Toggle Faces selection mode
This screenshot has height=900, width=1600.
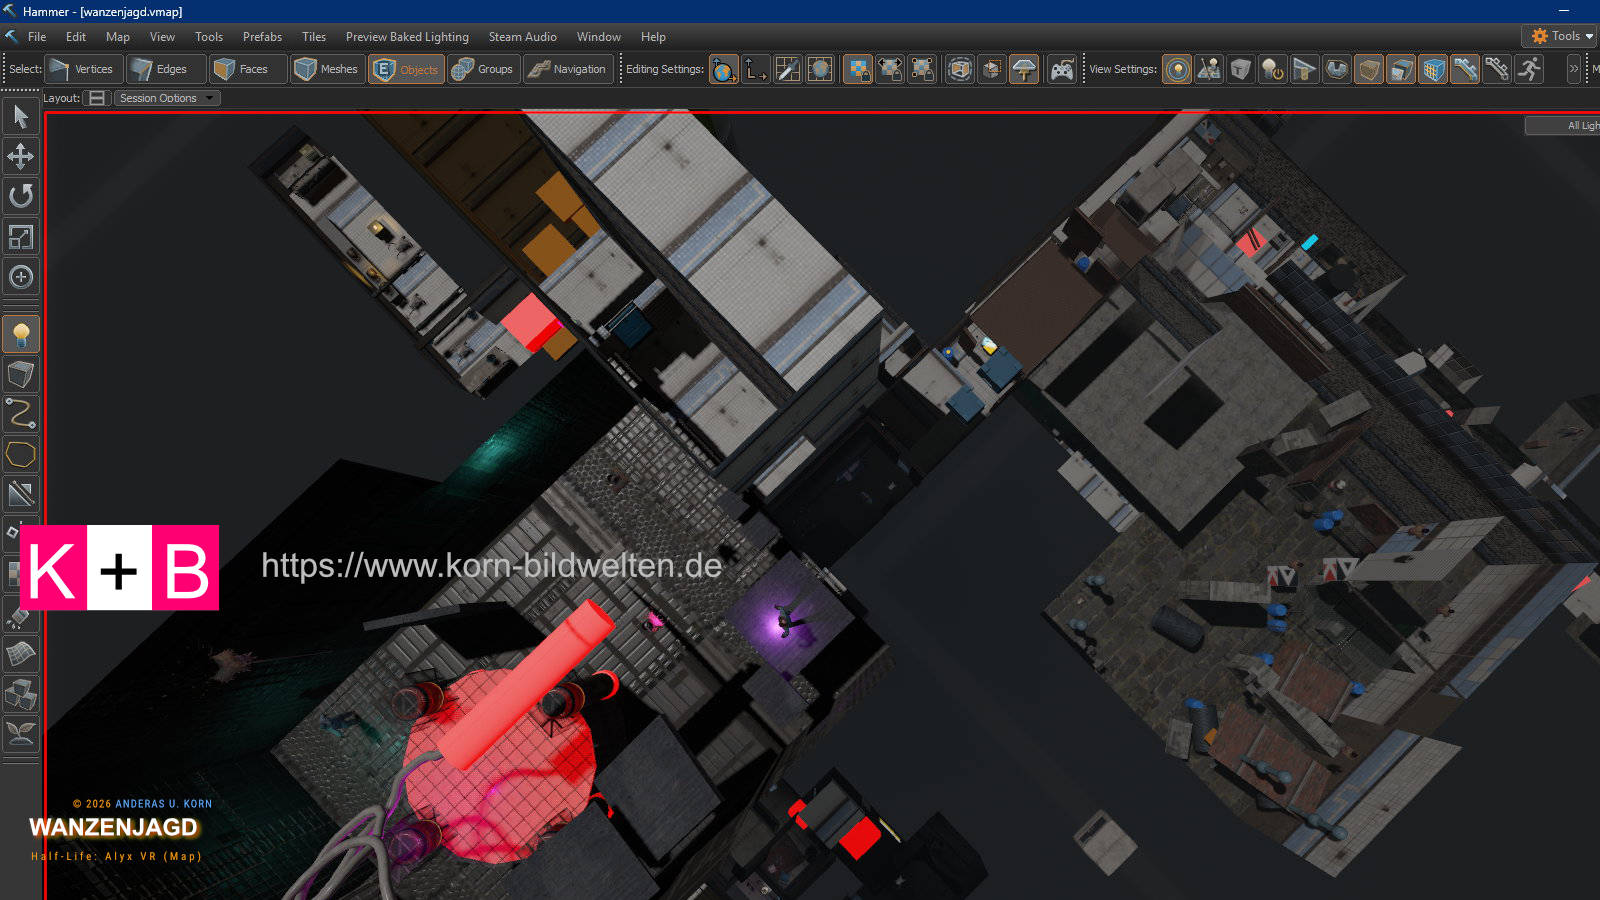(247, 69)
